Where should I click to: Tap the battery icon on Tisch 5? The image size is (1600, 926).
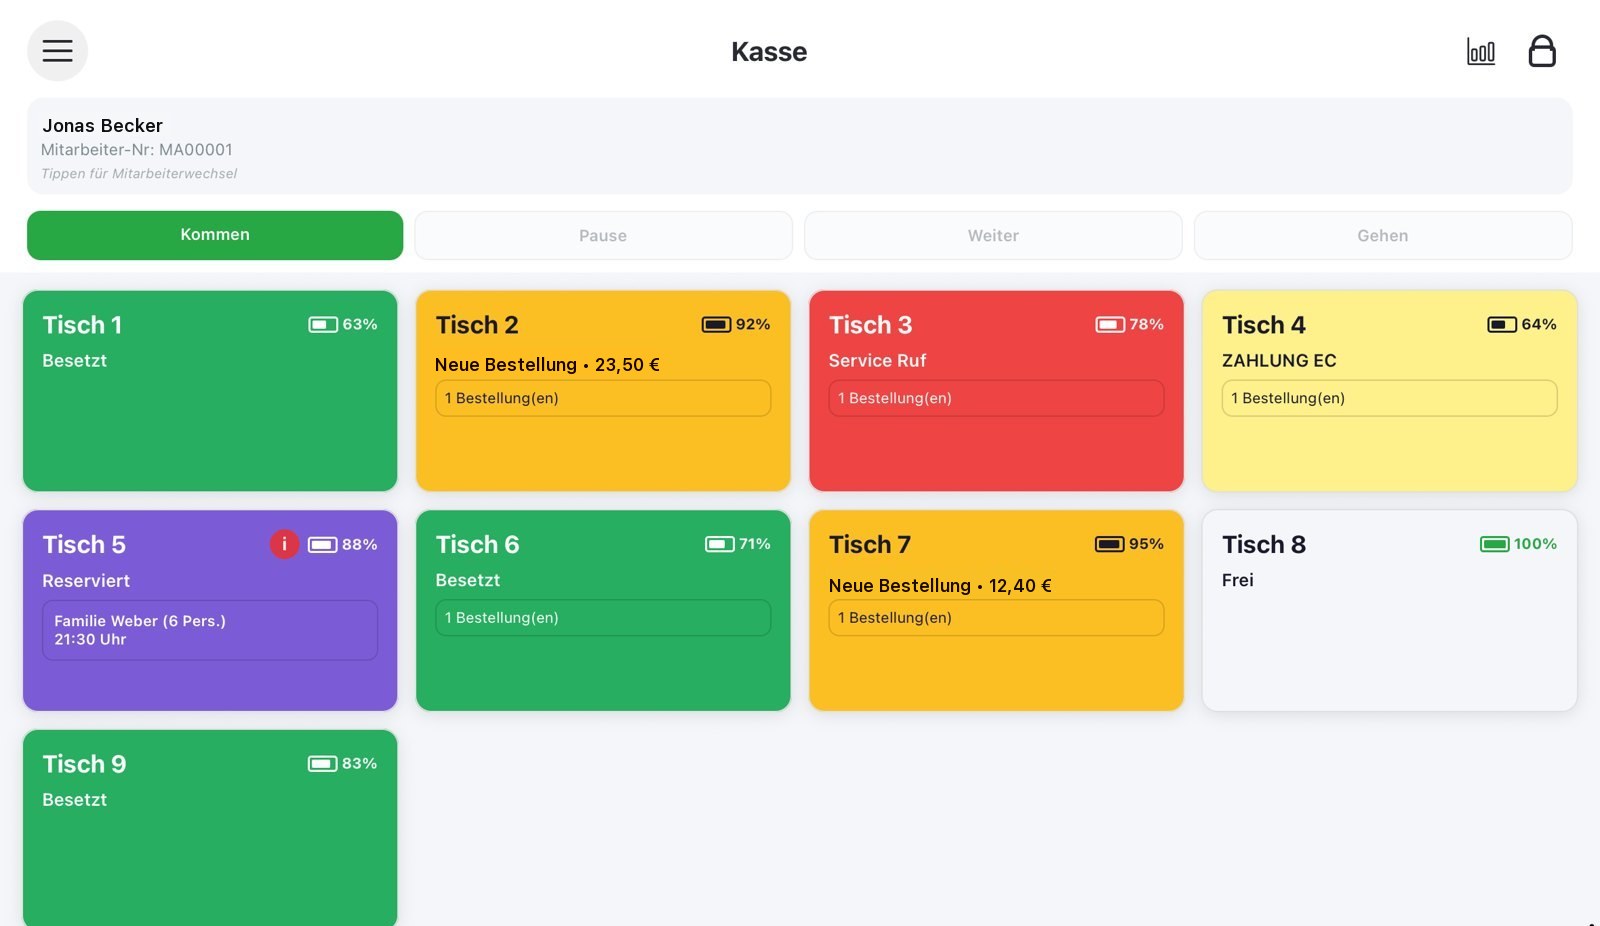(323, 545)
